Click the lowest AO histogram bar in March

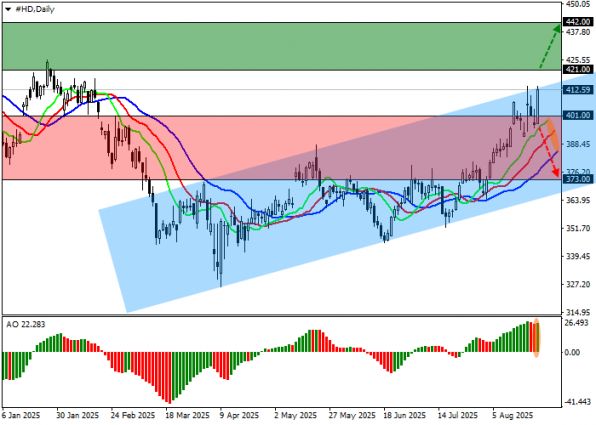point(169,377)
